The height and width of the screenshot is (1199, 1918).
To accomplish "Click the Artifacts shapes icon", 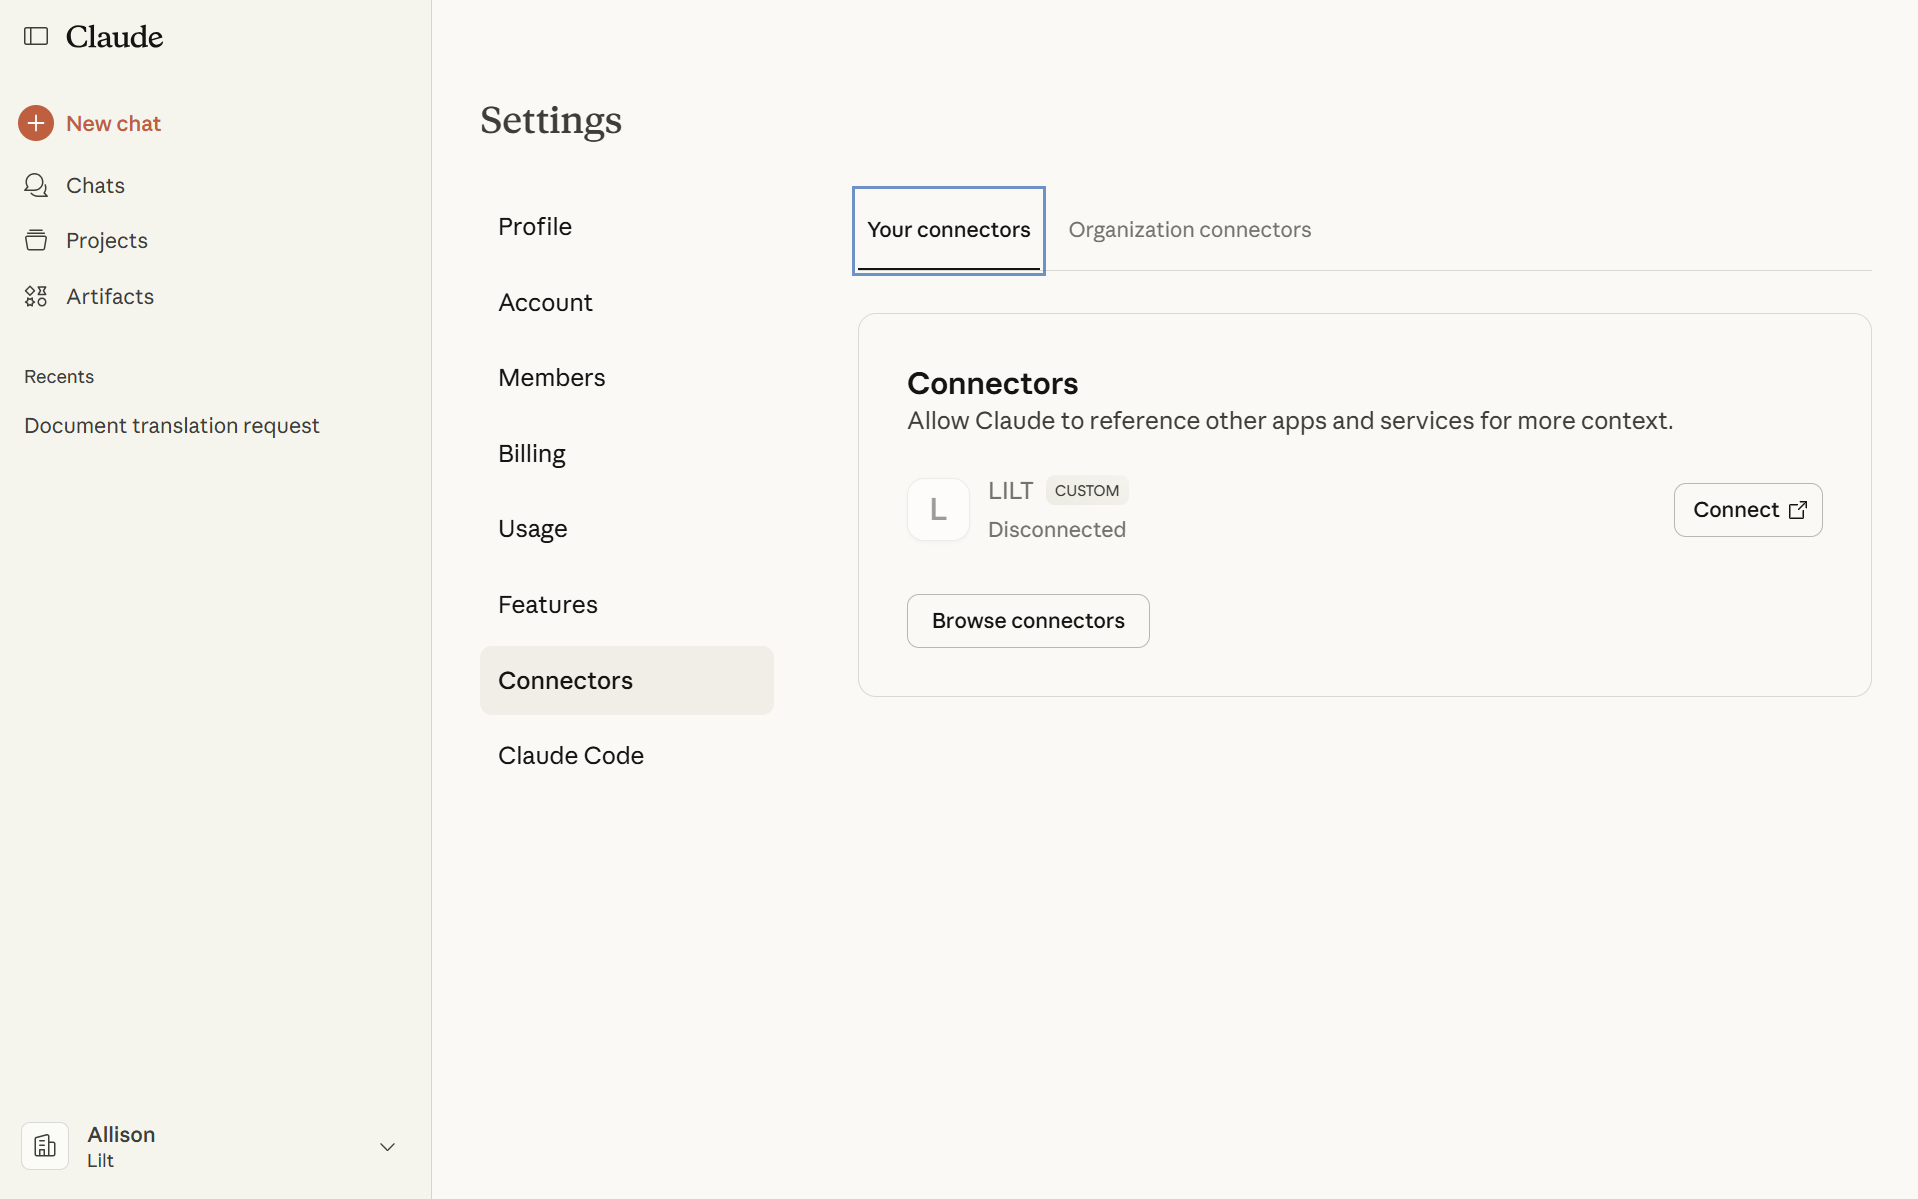I will (36, 296).
